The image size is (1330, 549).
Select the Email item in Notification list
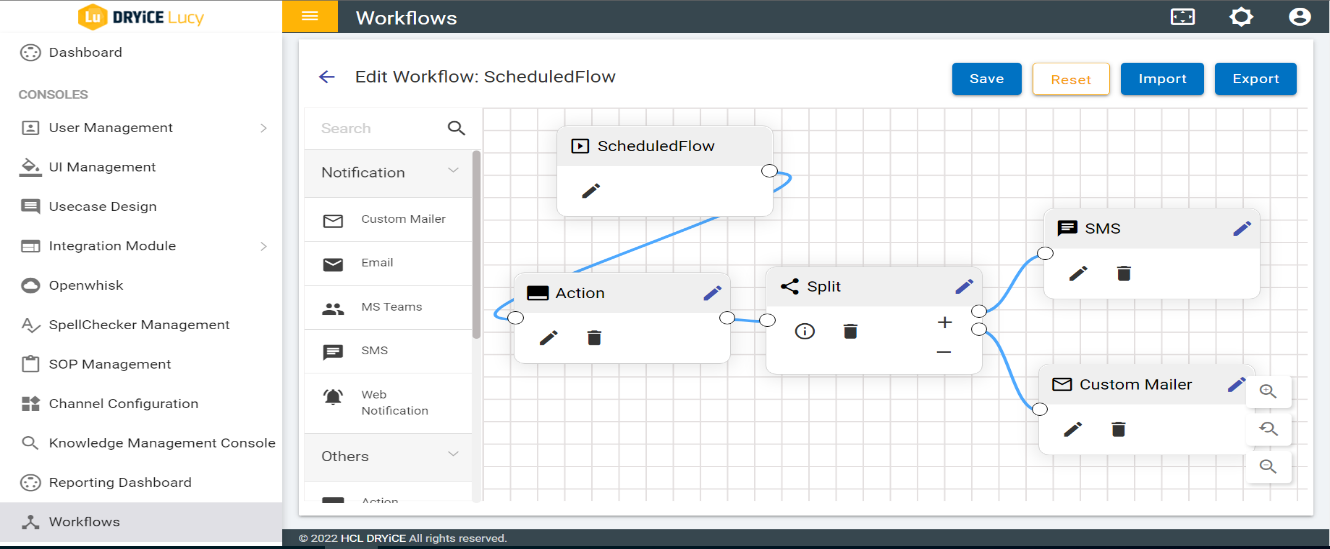tap(388, 263)
